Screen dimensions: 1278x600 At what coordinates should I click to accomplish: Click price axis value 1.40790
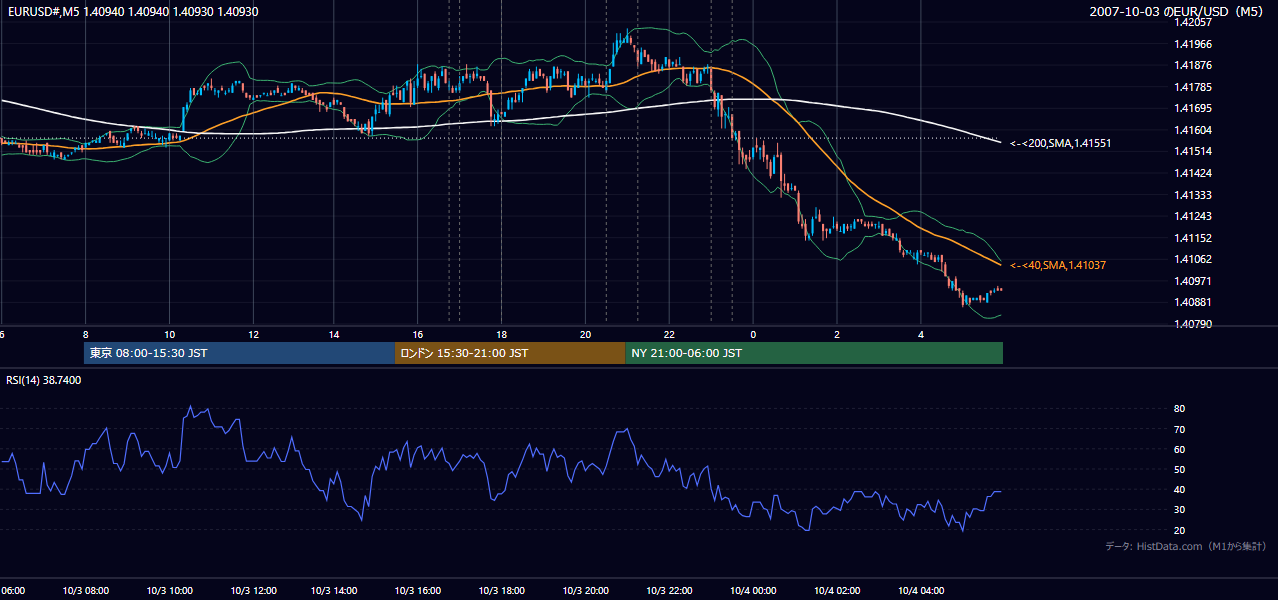(x=1193, y=324)
